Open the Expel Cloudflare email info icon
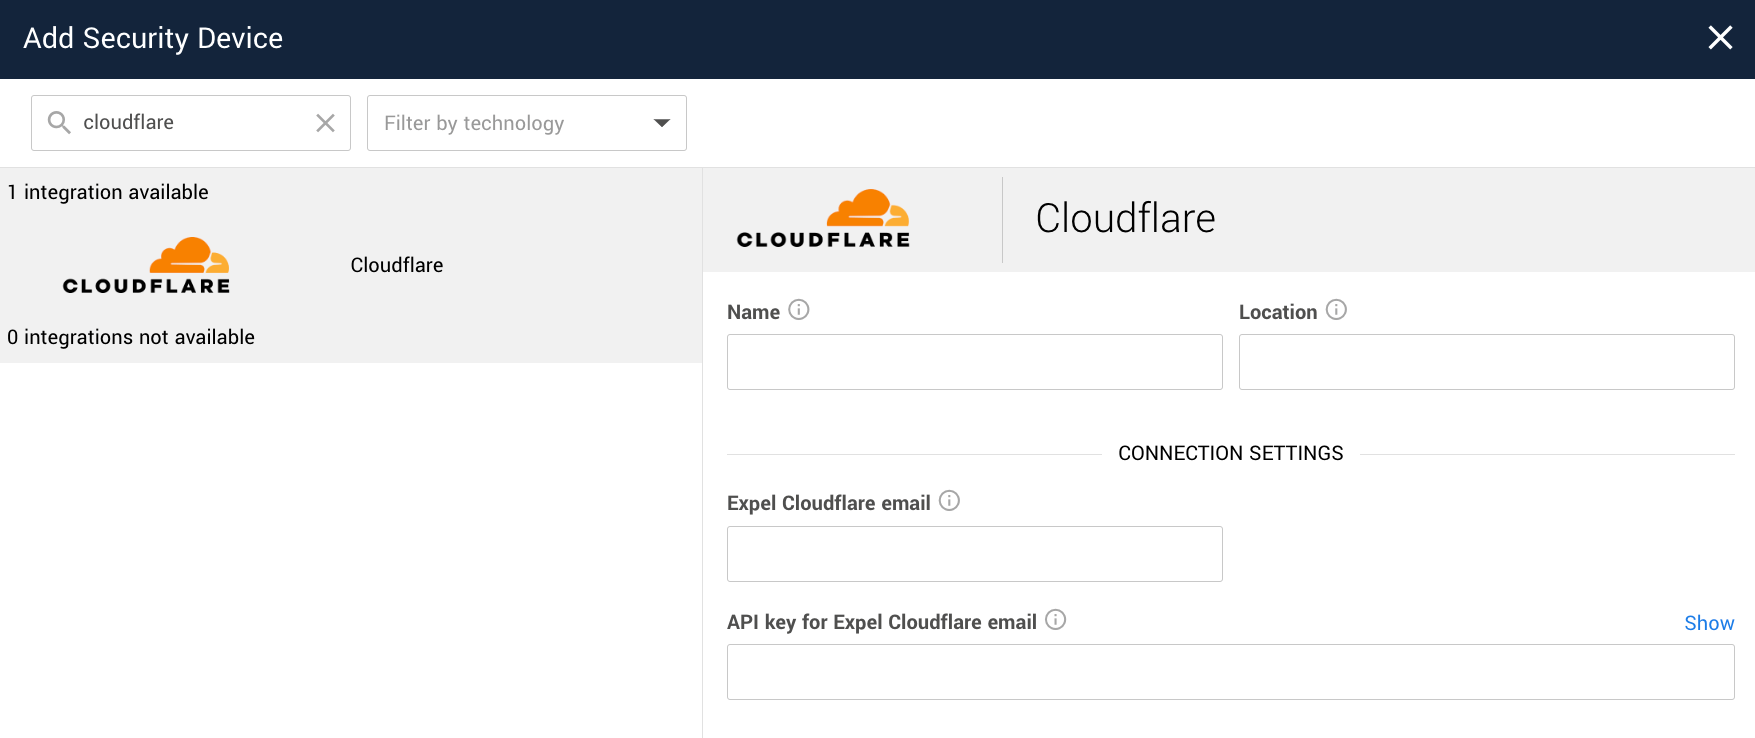The width and height of the screenshot is (1755, 738). tap(949, 501)
